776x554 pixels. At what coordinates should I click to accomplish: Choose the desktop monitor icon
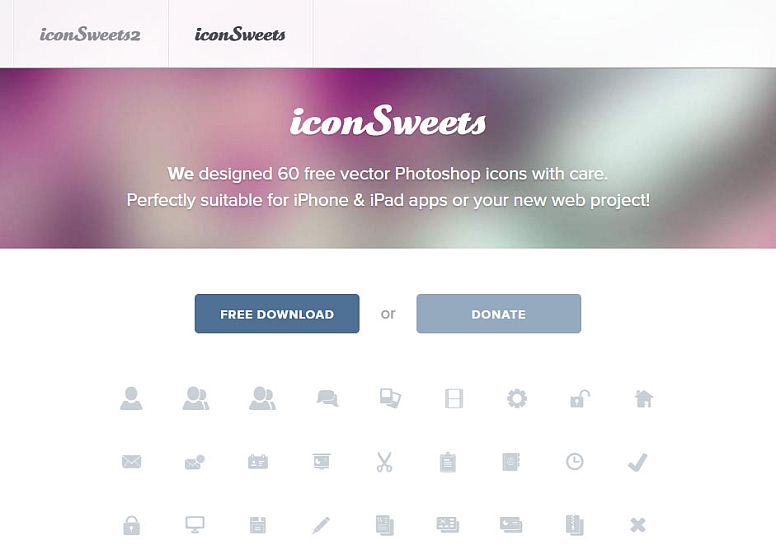pyautogui.click(x=194, y=524)
